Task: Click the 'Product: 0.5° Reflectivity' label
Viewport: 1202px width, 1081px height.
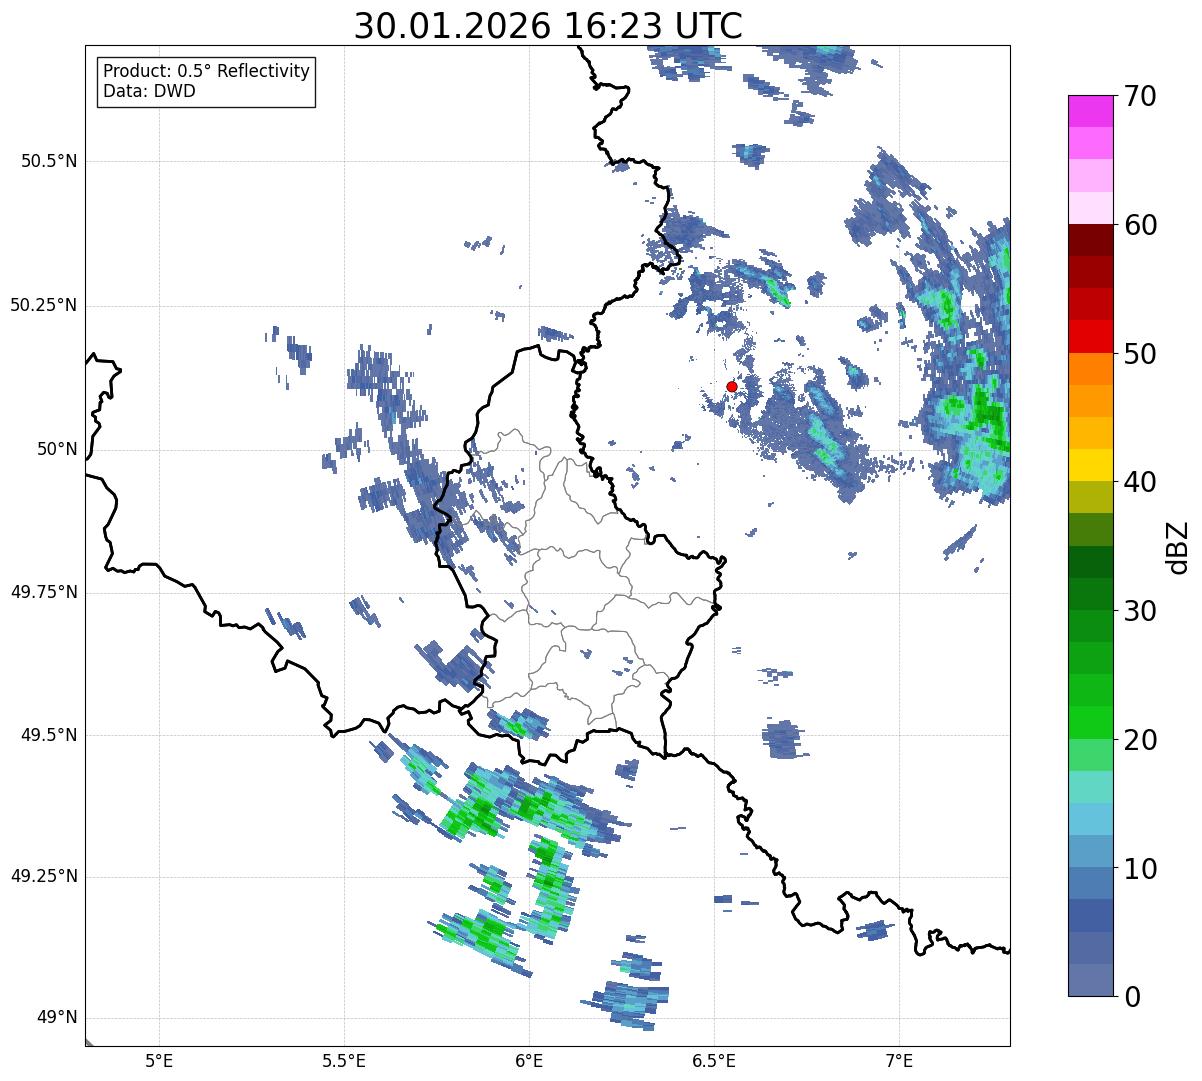Action: 206,72
